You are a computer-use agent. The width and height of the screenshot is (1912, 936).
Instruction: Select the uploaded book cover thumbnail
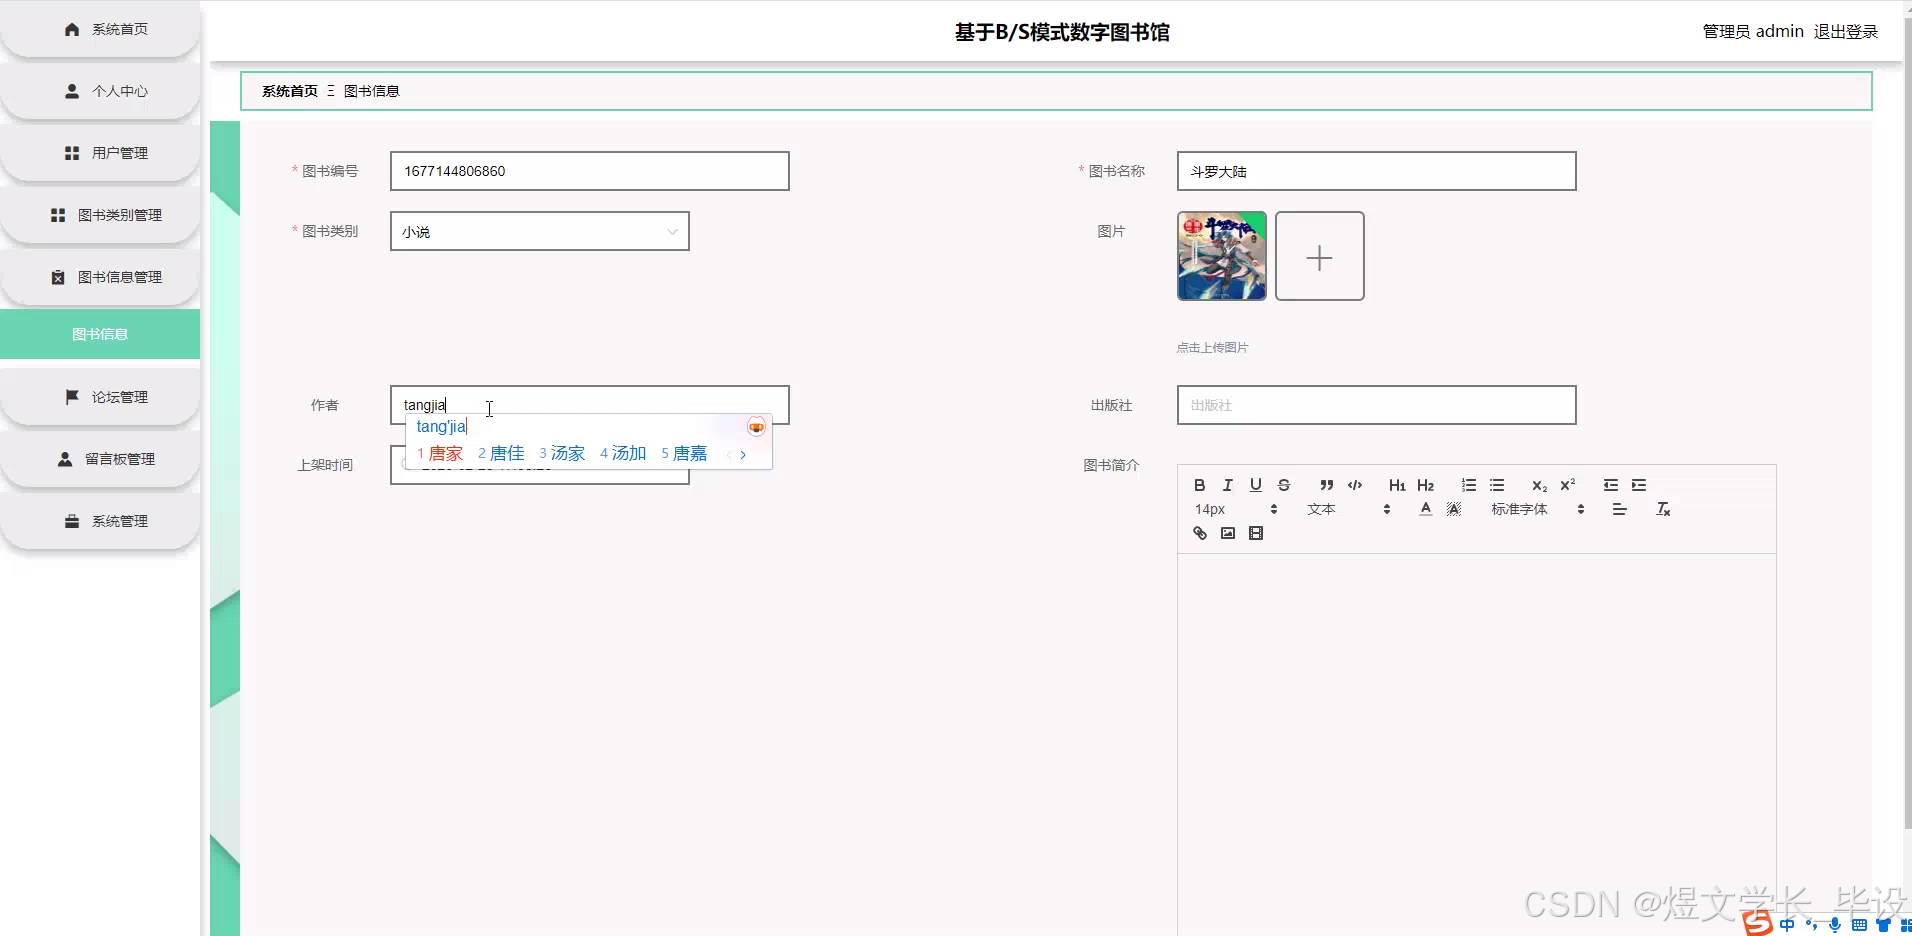1220,256
